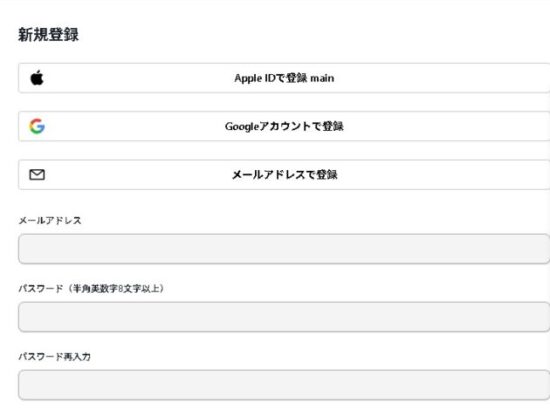Screen dimensions: 550x409
Task: Place cursor in password confirmation box
Action: (x=284, y=385)
